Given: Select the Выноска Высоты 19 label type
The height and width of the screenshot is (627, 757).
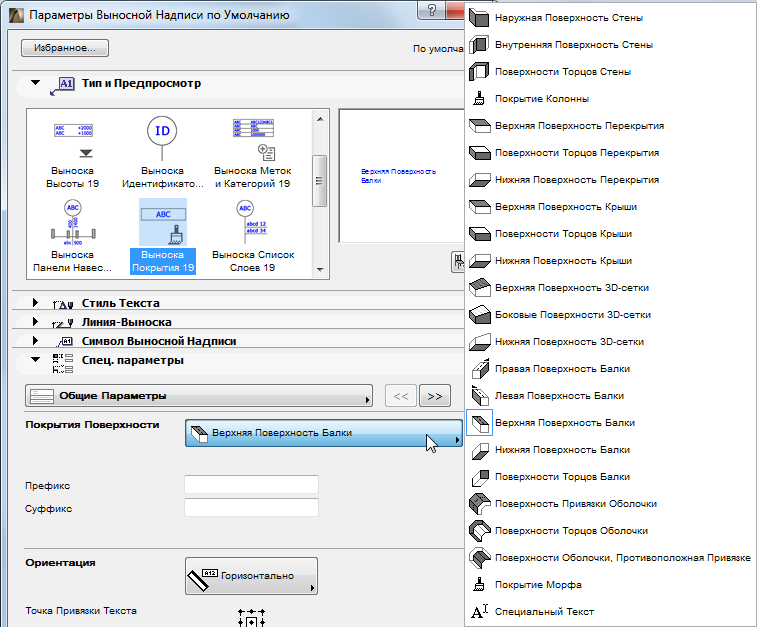Looking at the screenshot, I should coord(72,153).
